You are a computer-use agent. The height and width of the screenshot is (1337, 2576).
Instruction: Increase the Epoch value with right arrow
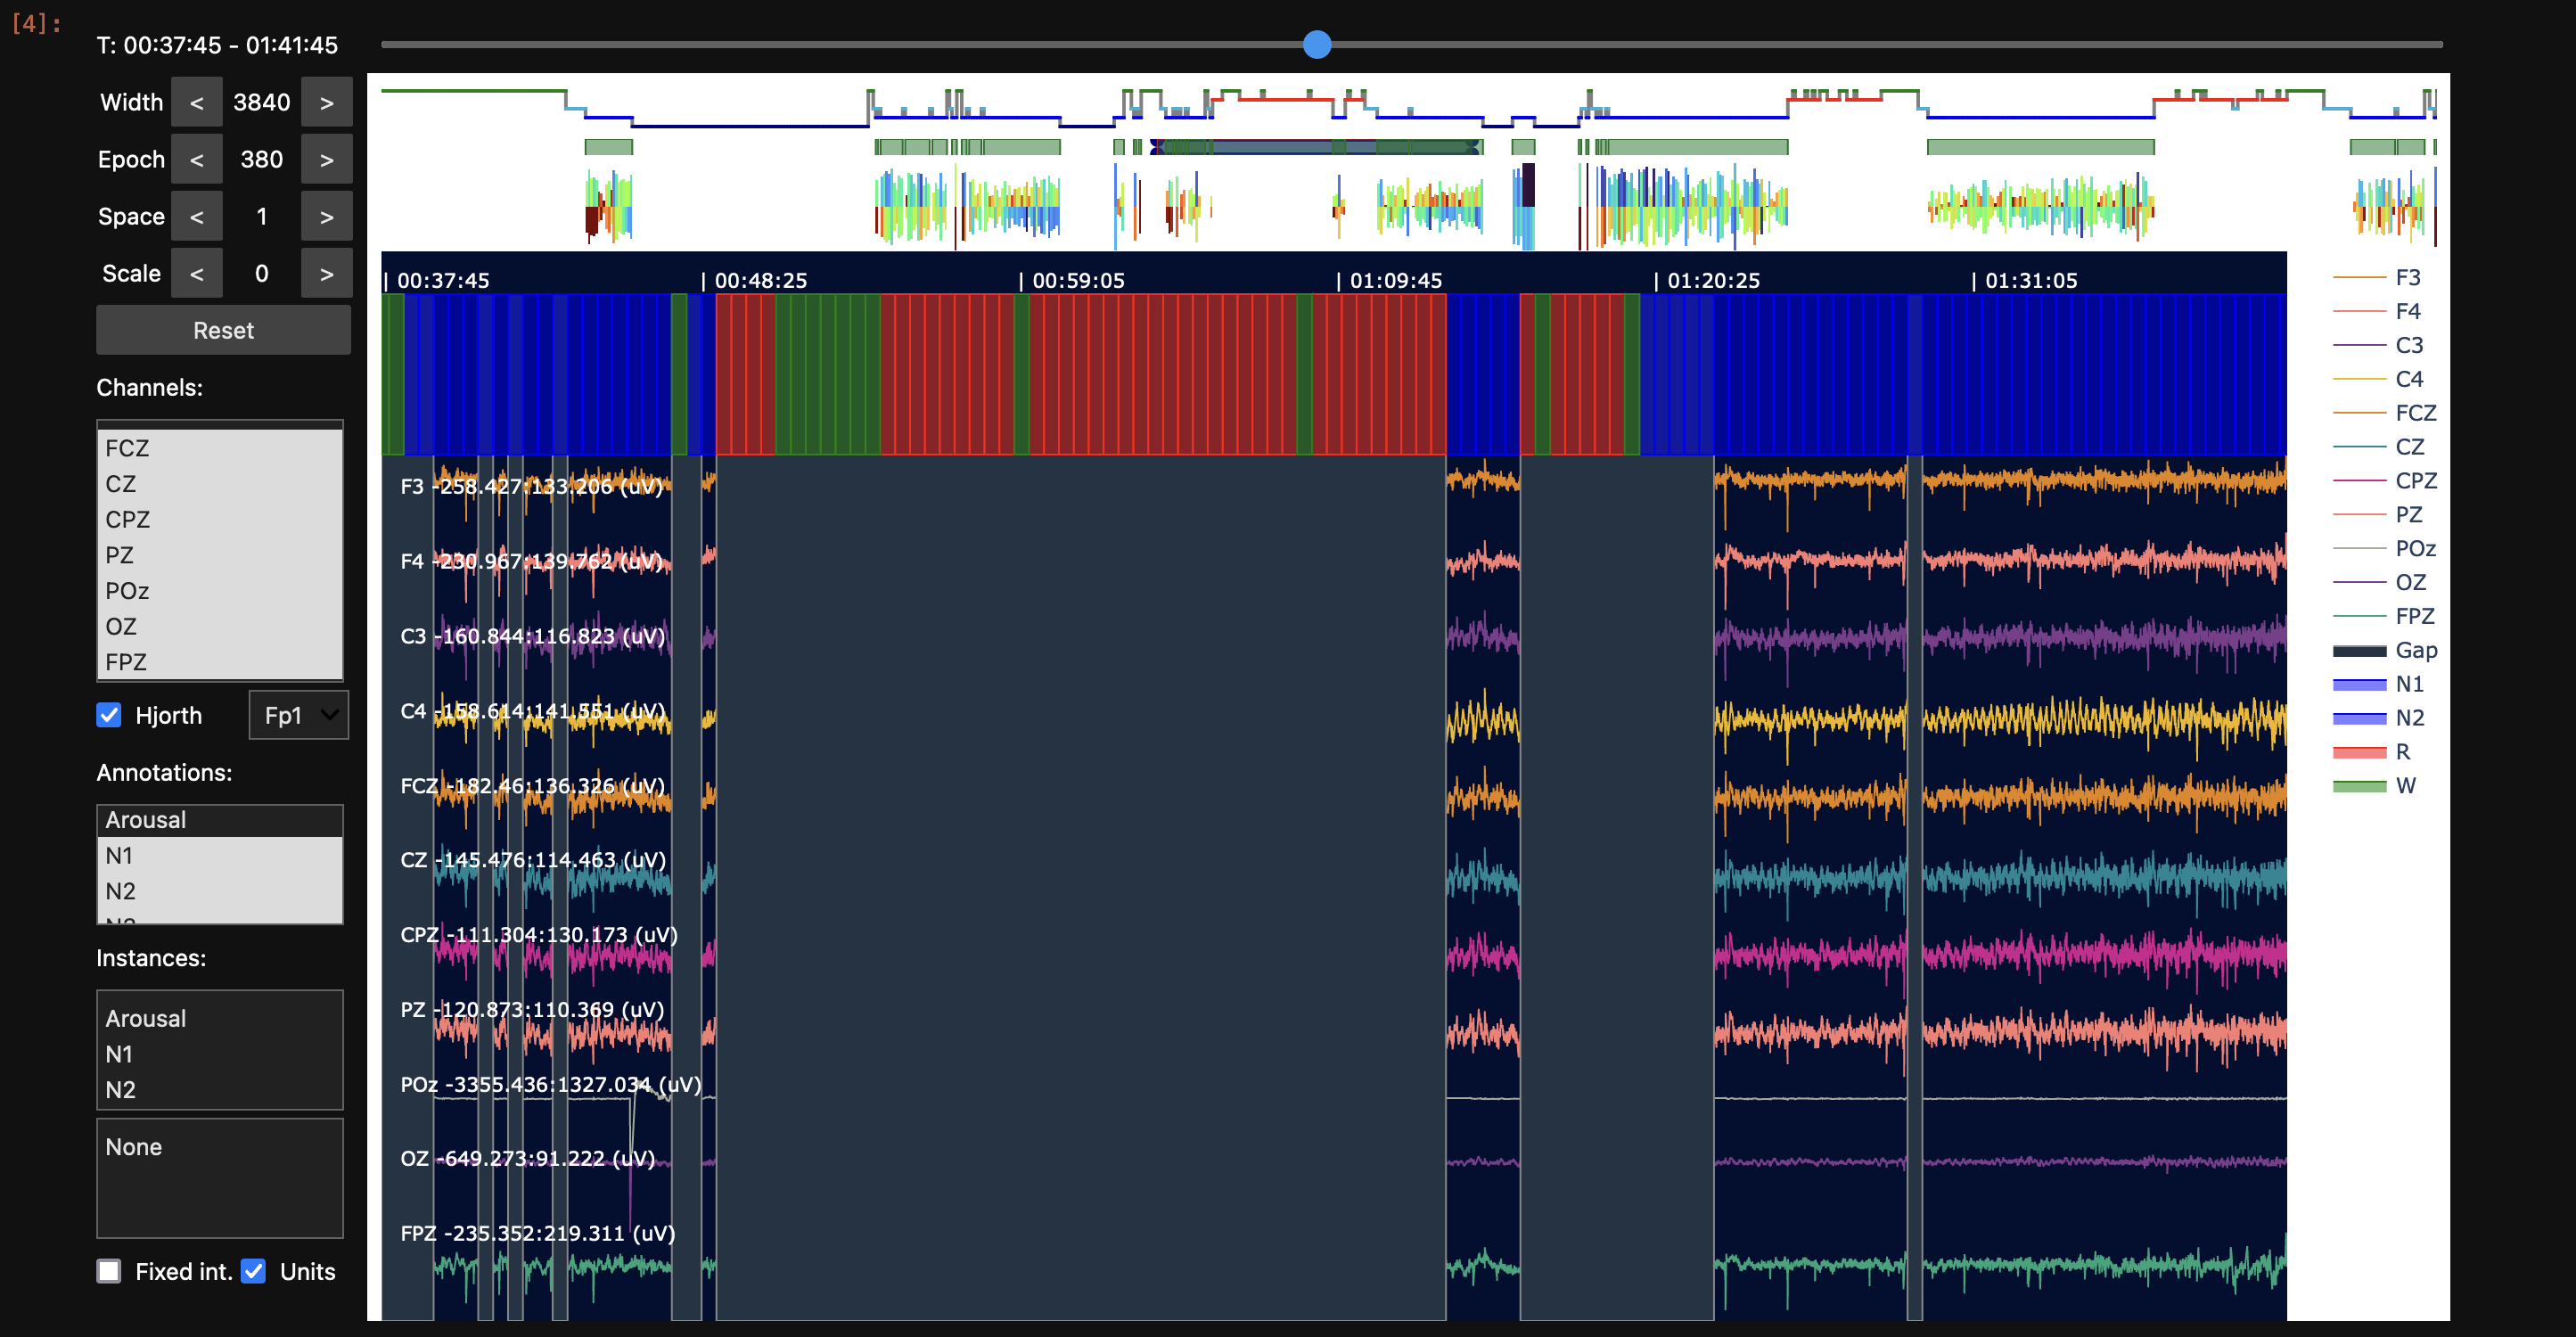point(326,160)
